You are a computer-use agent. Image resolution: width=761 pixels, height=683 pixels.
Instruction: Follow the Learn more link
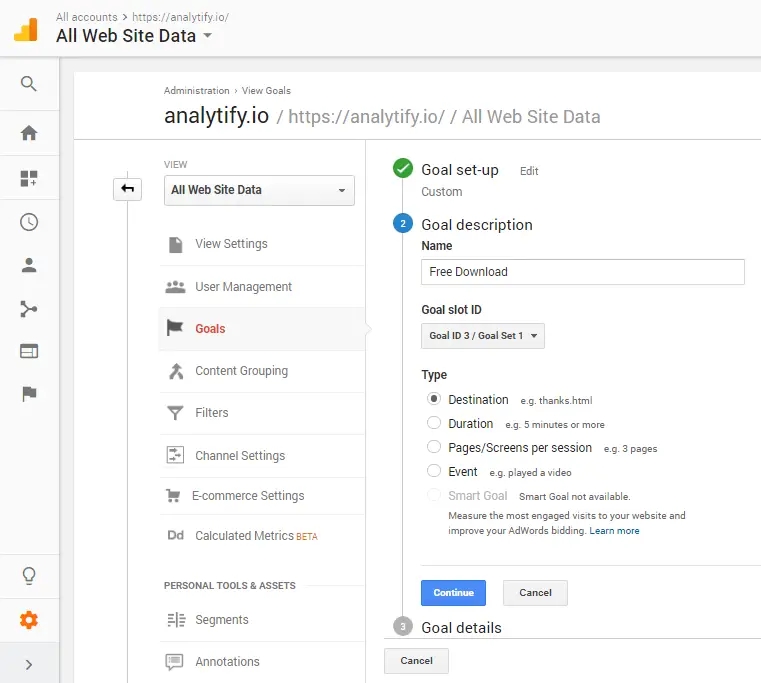614,531
